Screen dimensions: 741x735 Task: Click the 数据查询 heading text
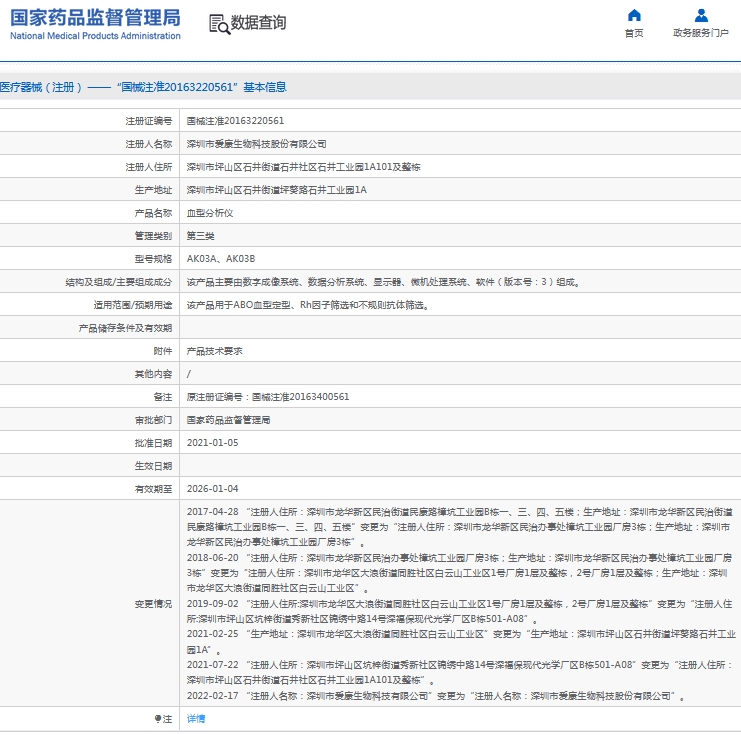click(258, 22)
